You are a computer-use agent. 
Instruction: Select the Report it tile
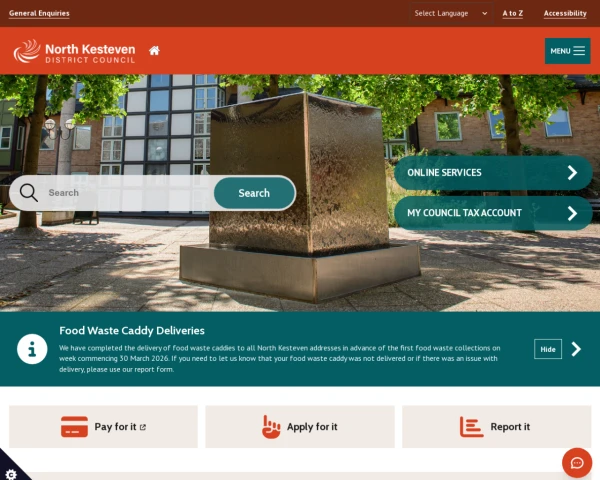497,426
